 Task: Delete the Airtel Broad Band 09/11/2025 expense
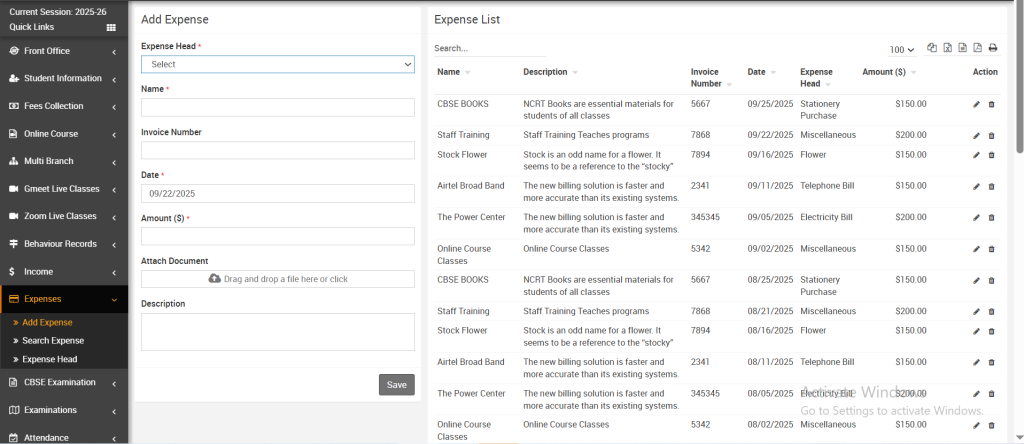(991, 186)
